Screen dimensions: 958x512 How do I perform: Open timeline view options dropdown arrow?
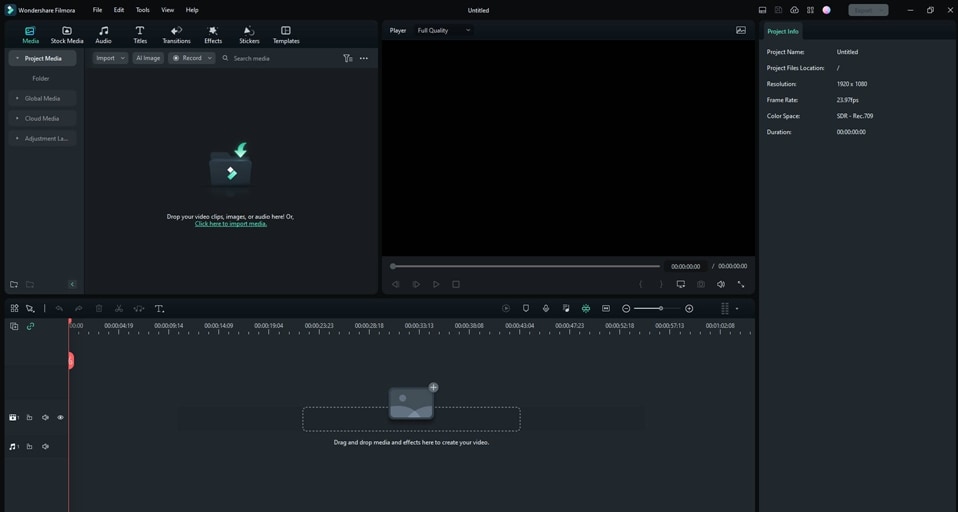[737, 309]
